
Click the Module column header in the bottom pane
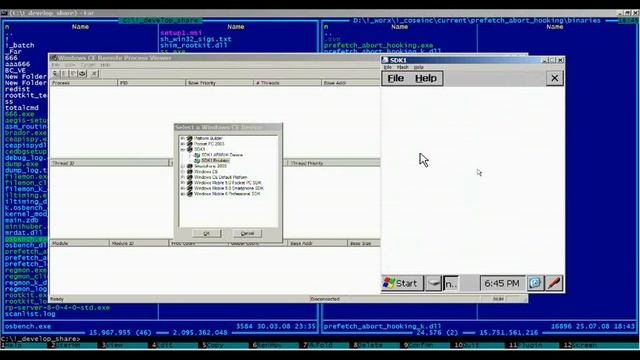coord(79,243)
